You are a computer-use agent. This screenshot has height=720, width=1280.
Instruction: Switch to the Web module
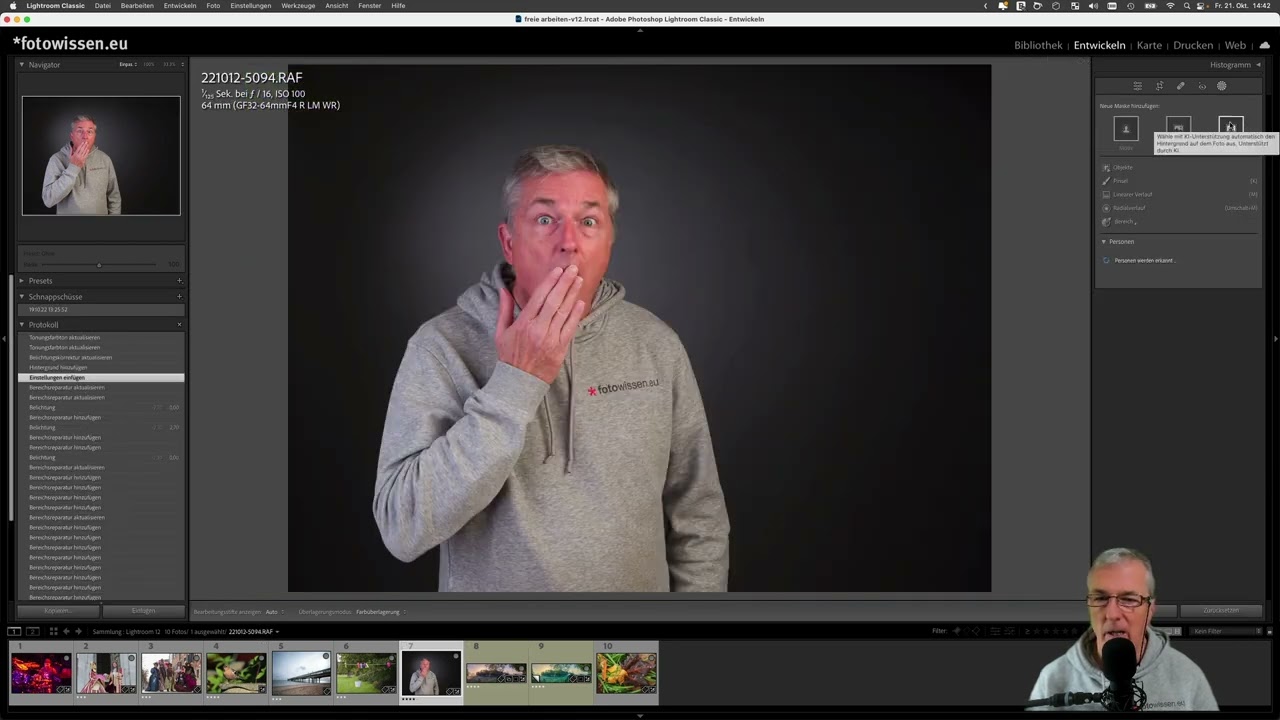coord(1236,45)
